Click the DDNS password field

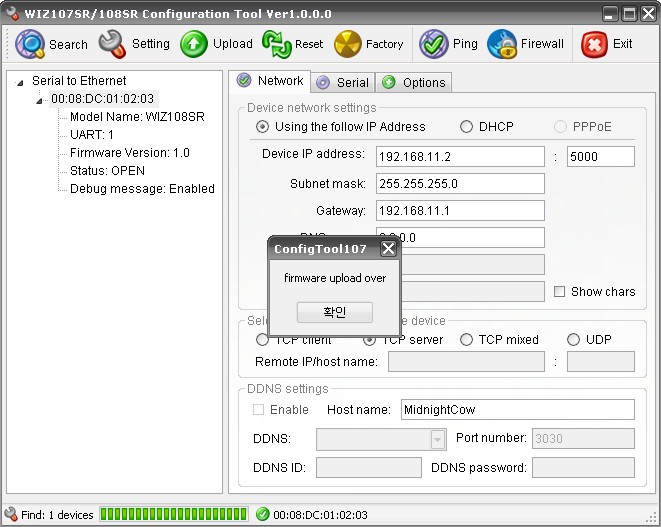pos(583,468)
